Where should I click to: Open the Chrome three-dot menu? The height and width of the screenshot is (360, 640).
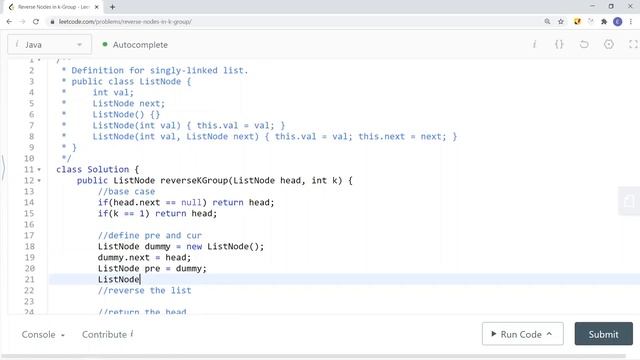(x=631, y=21)
